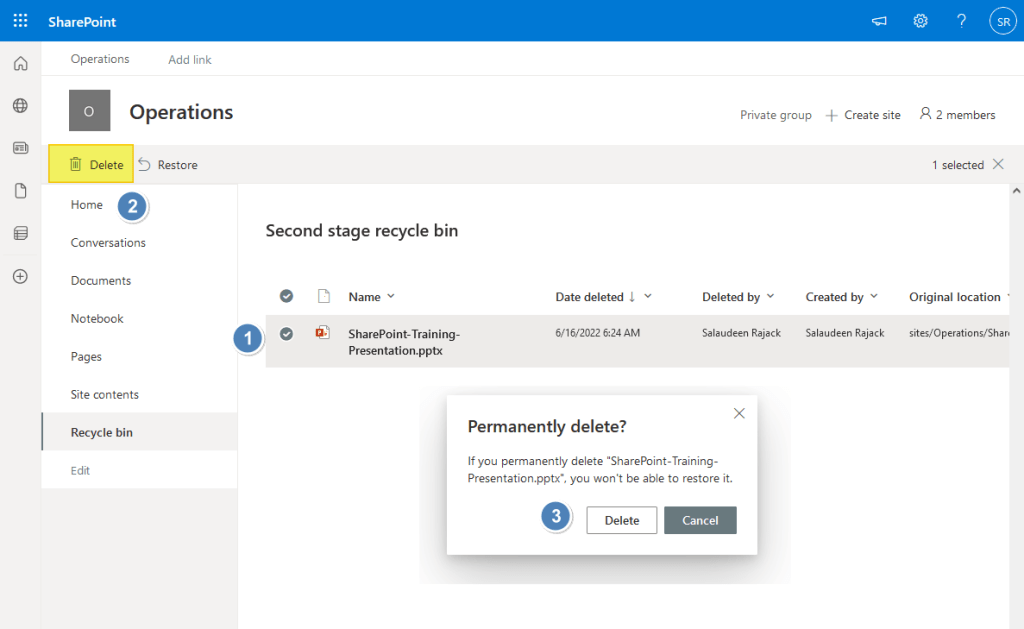Click Add link in top navigation

click(189, 59)
